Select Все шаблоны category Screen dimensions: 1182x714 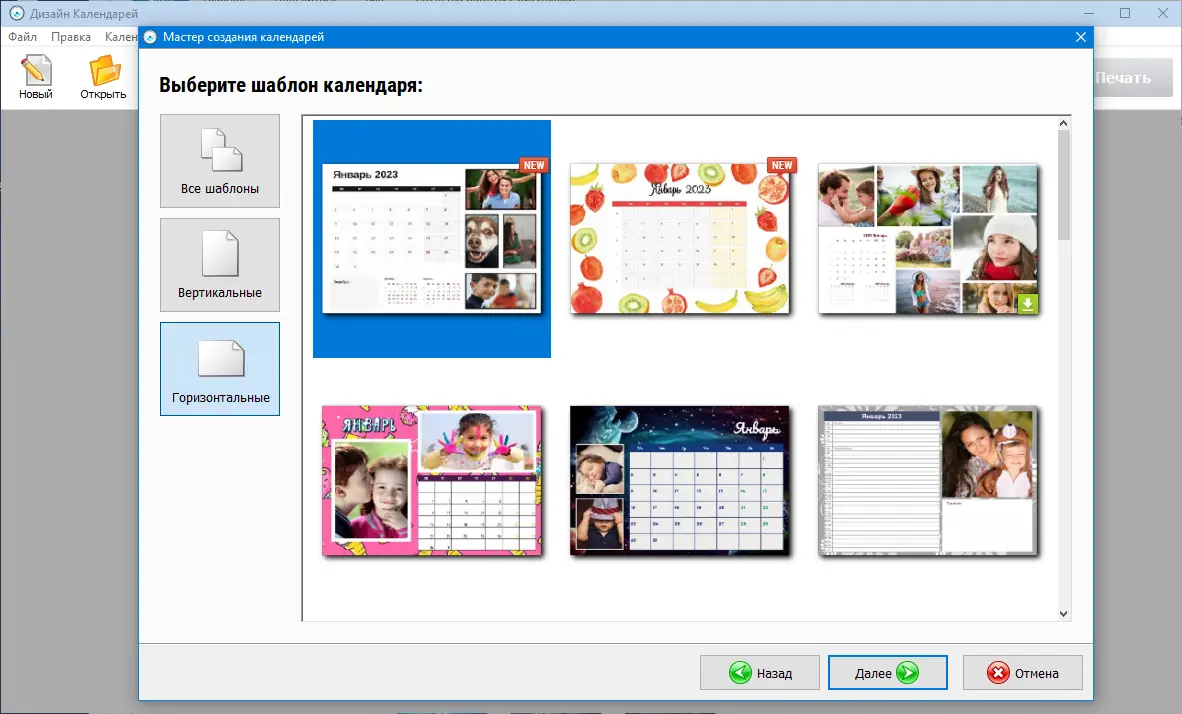coord(219,161)
